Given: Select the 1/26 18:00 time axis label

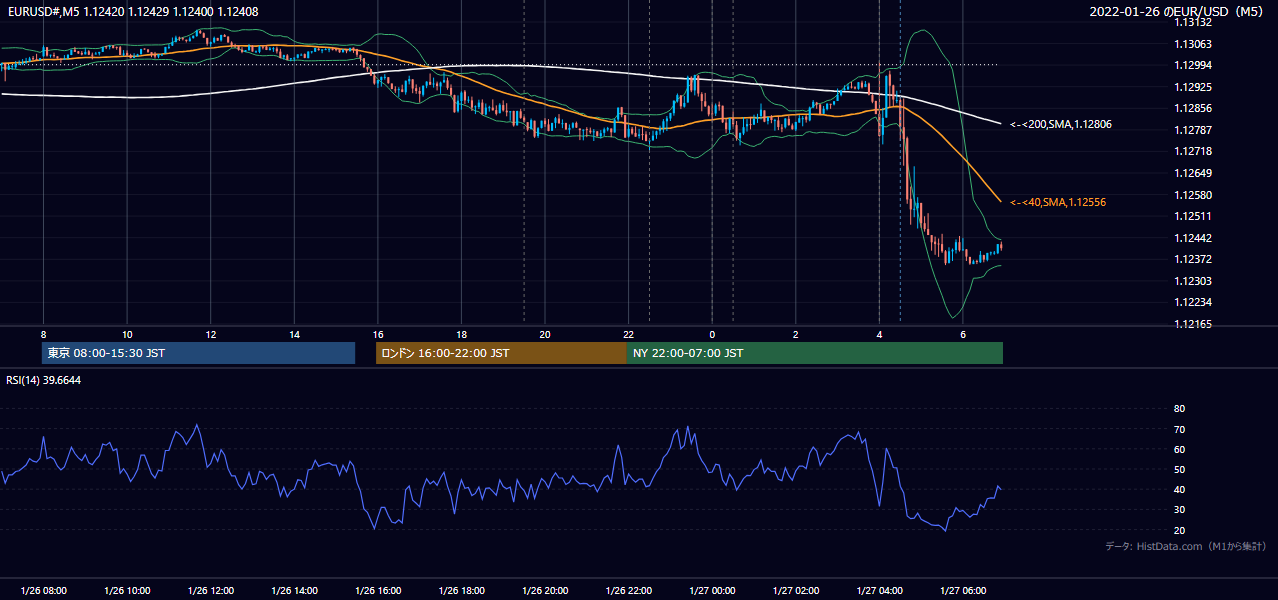Looking at the screenshot, I should pos(461,591).
